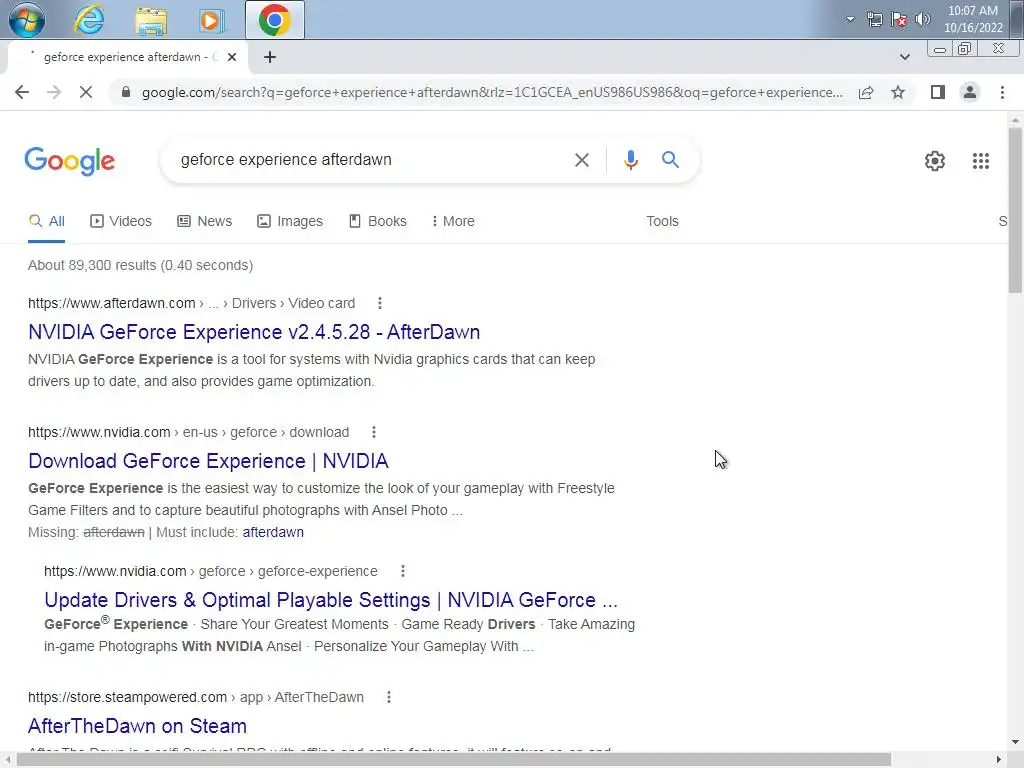Submit search with magnifier icon
This screenshot has width=1024, height=768.
pyautogui.click(x=670, y=160)
